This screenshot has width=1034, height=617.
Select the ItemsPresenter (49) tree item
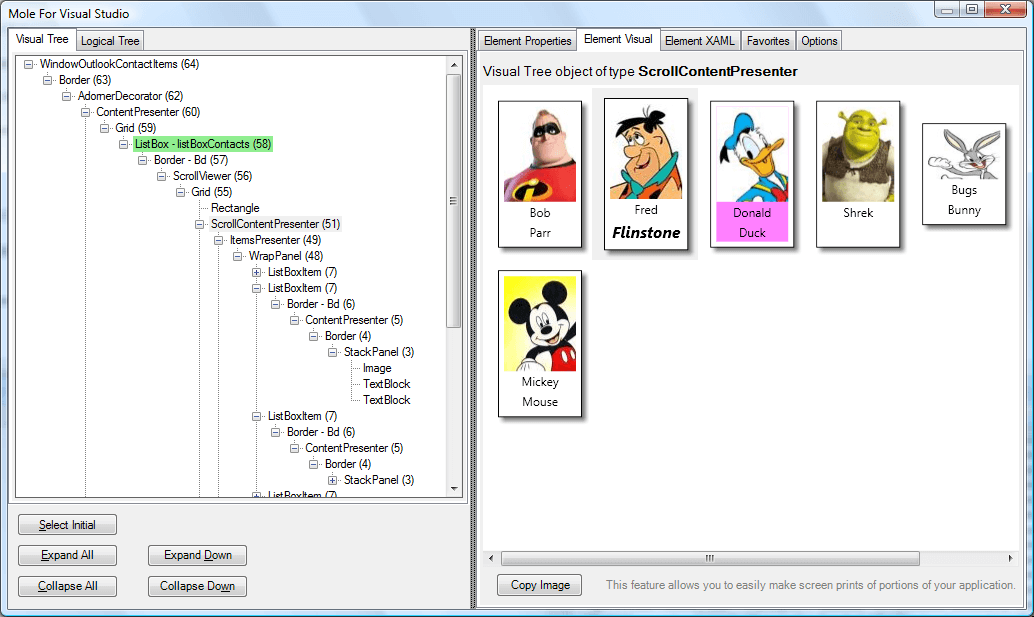click(x=276, y=240)
